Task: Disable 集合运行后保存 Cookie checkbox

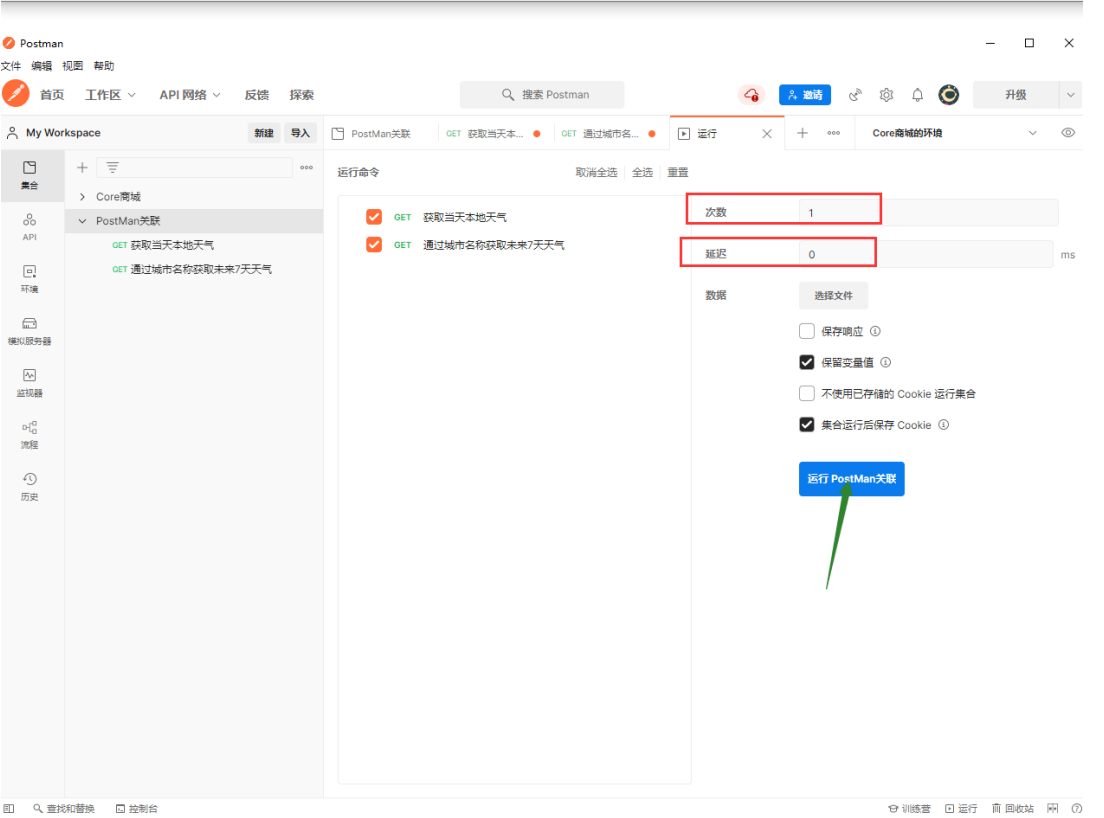Action: coord(807,424)
